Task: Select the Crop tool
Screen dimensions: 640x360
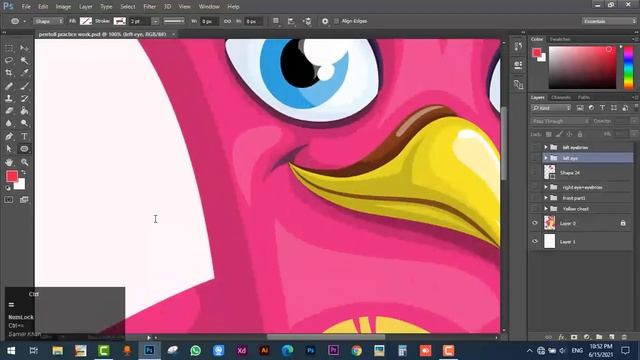Action: click(x=9, y=73)
